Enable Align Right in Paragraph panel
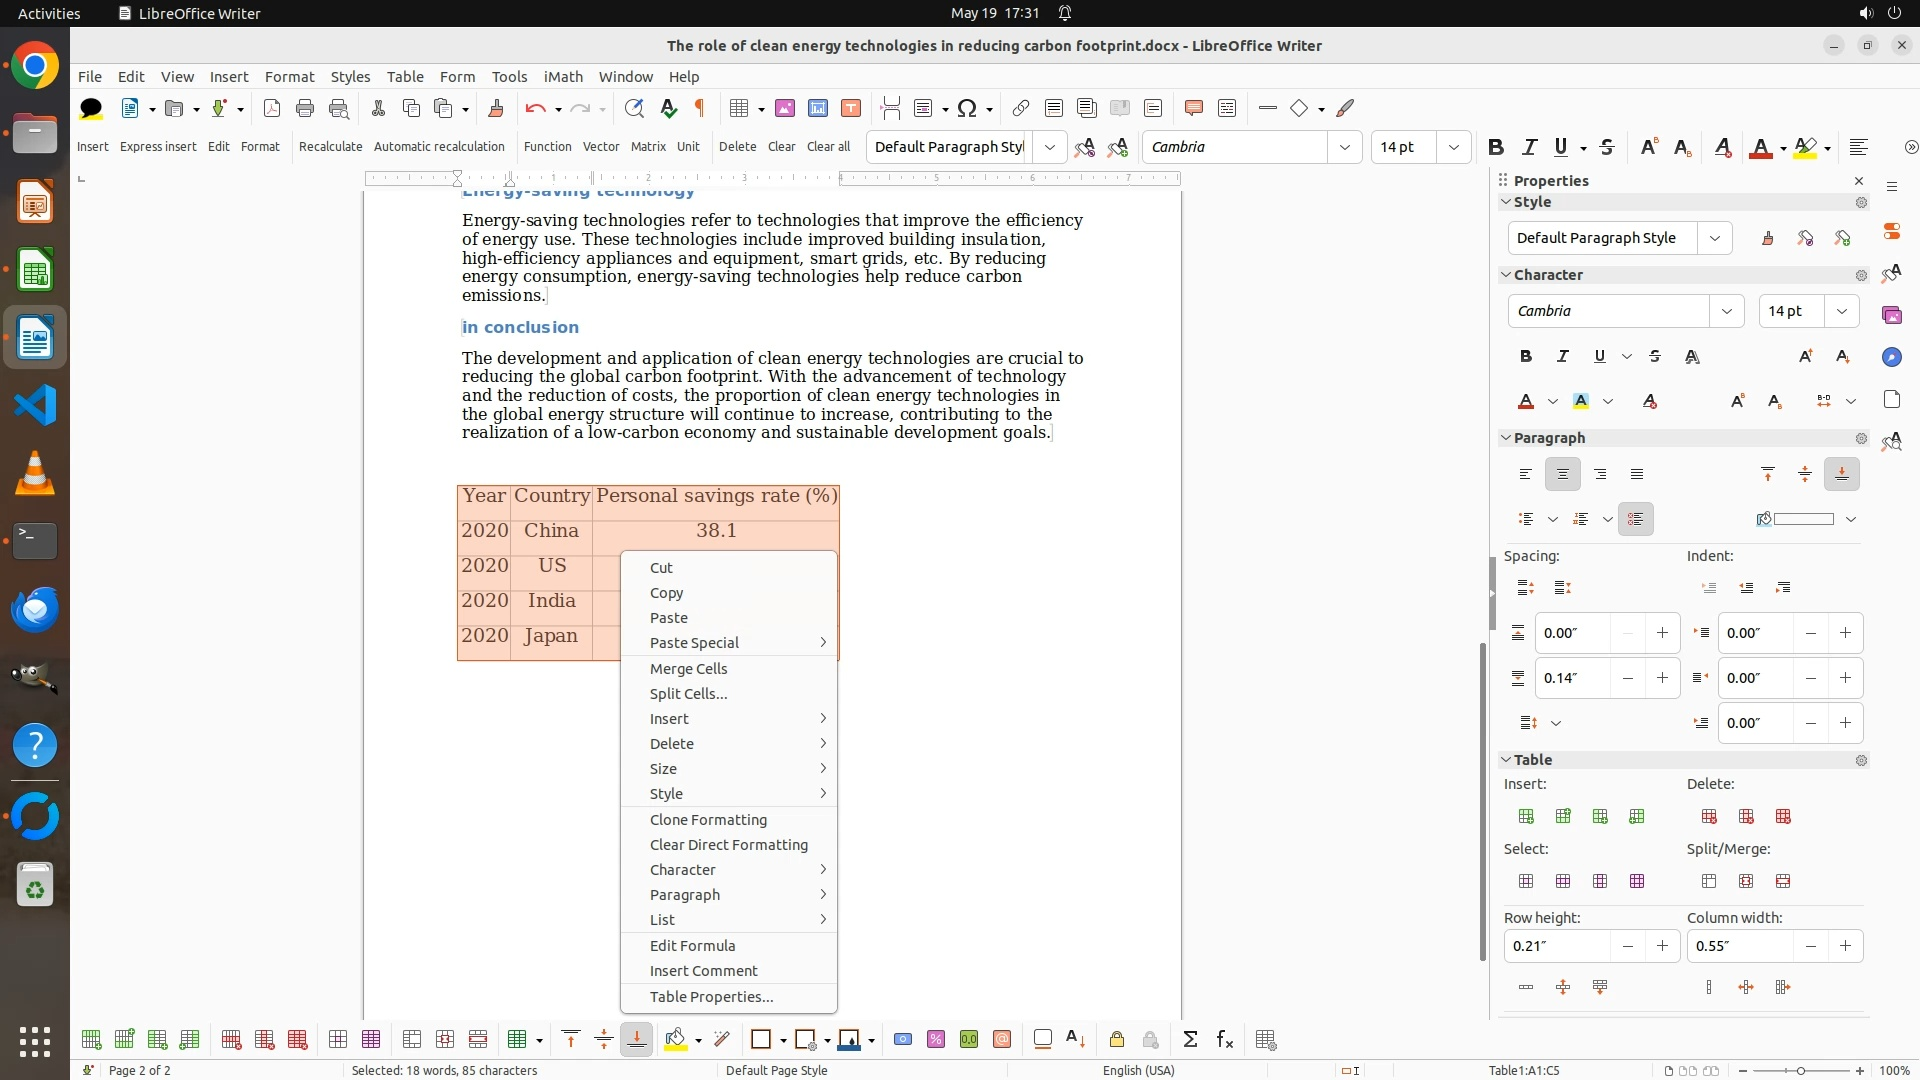This screenshot has width=1920, height=1080. (1600, 474)
